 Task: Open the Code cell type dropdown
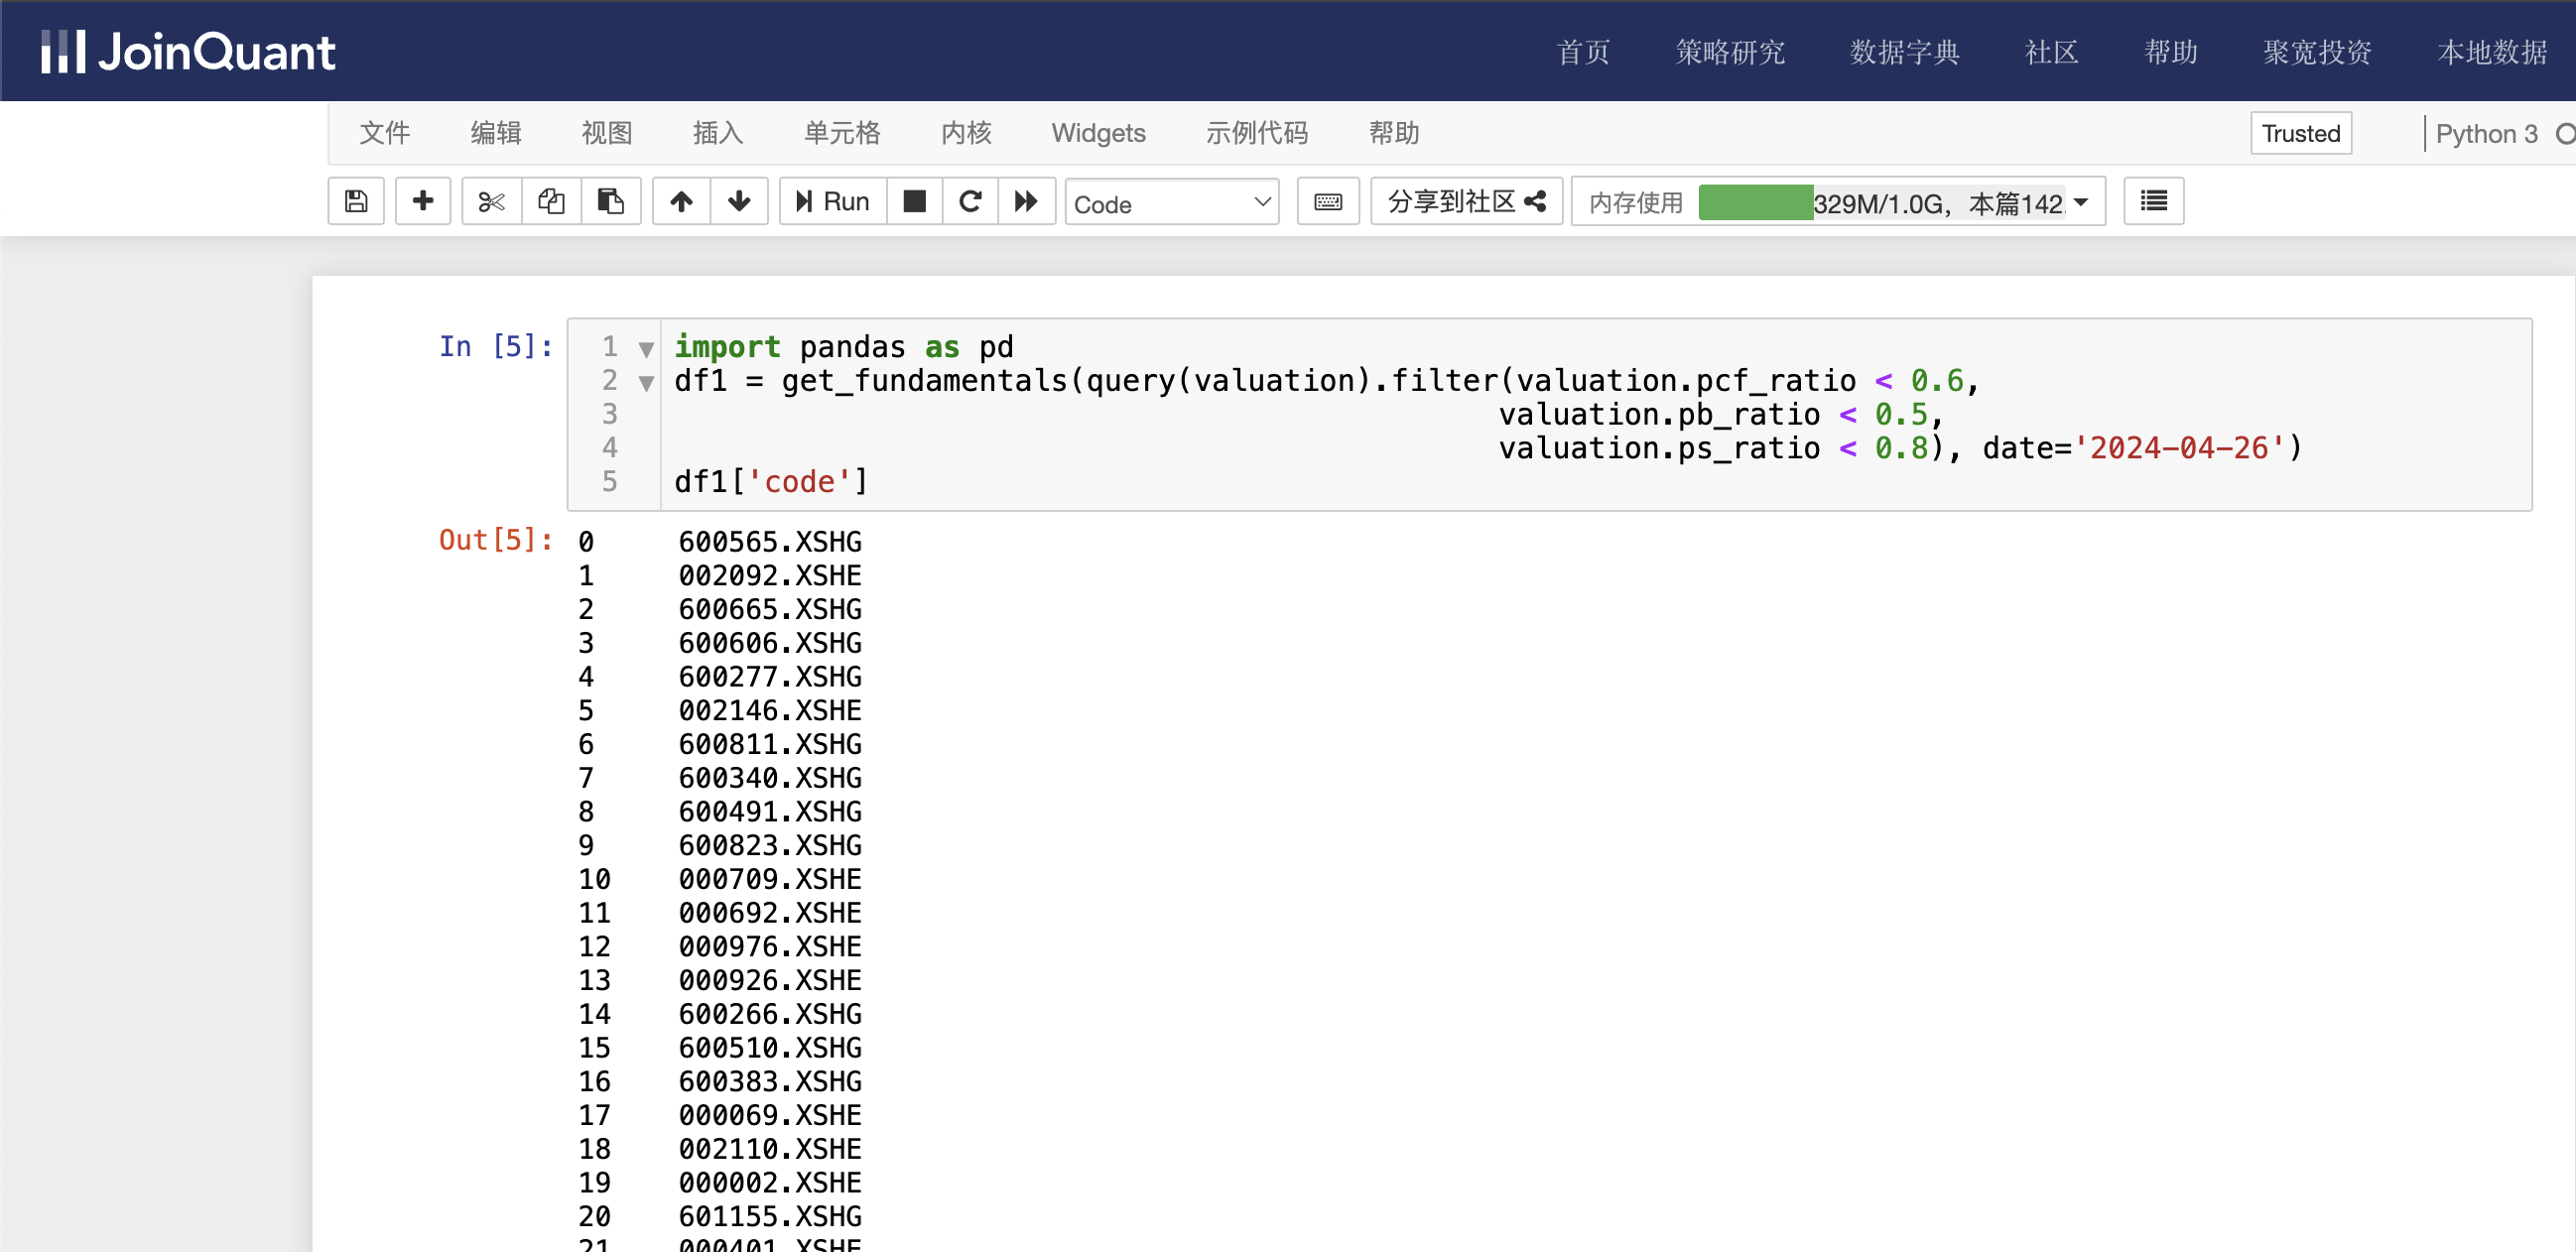(x=1171, y=203)
